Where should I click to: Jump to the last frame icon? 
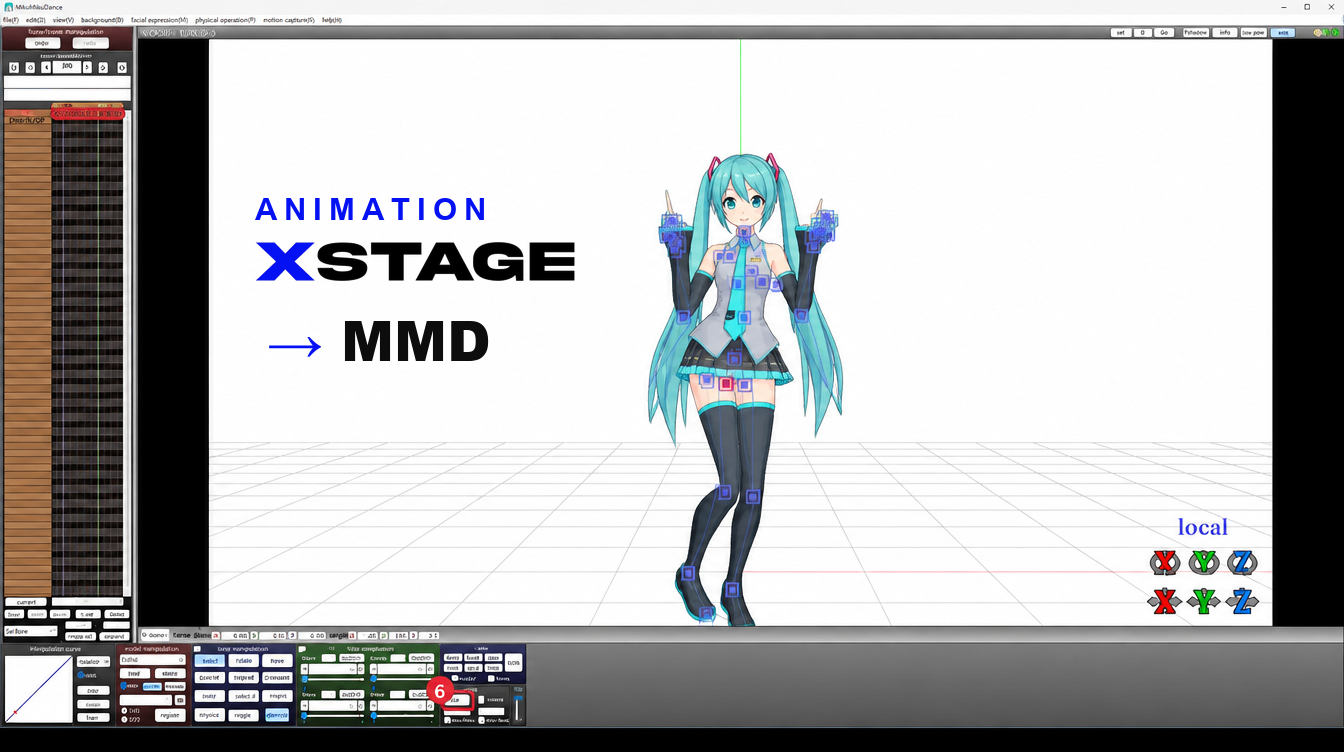pyautogui.click(x=122, y=67)
